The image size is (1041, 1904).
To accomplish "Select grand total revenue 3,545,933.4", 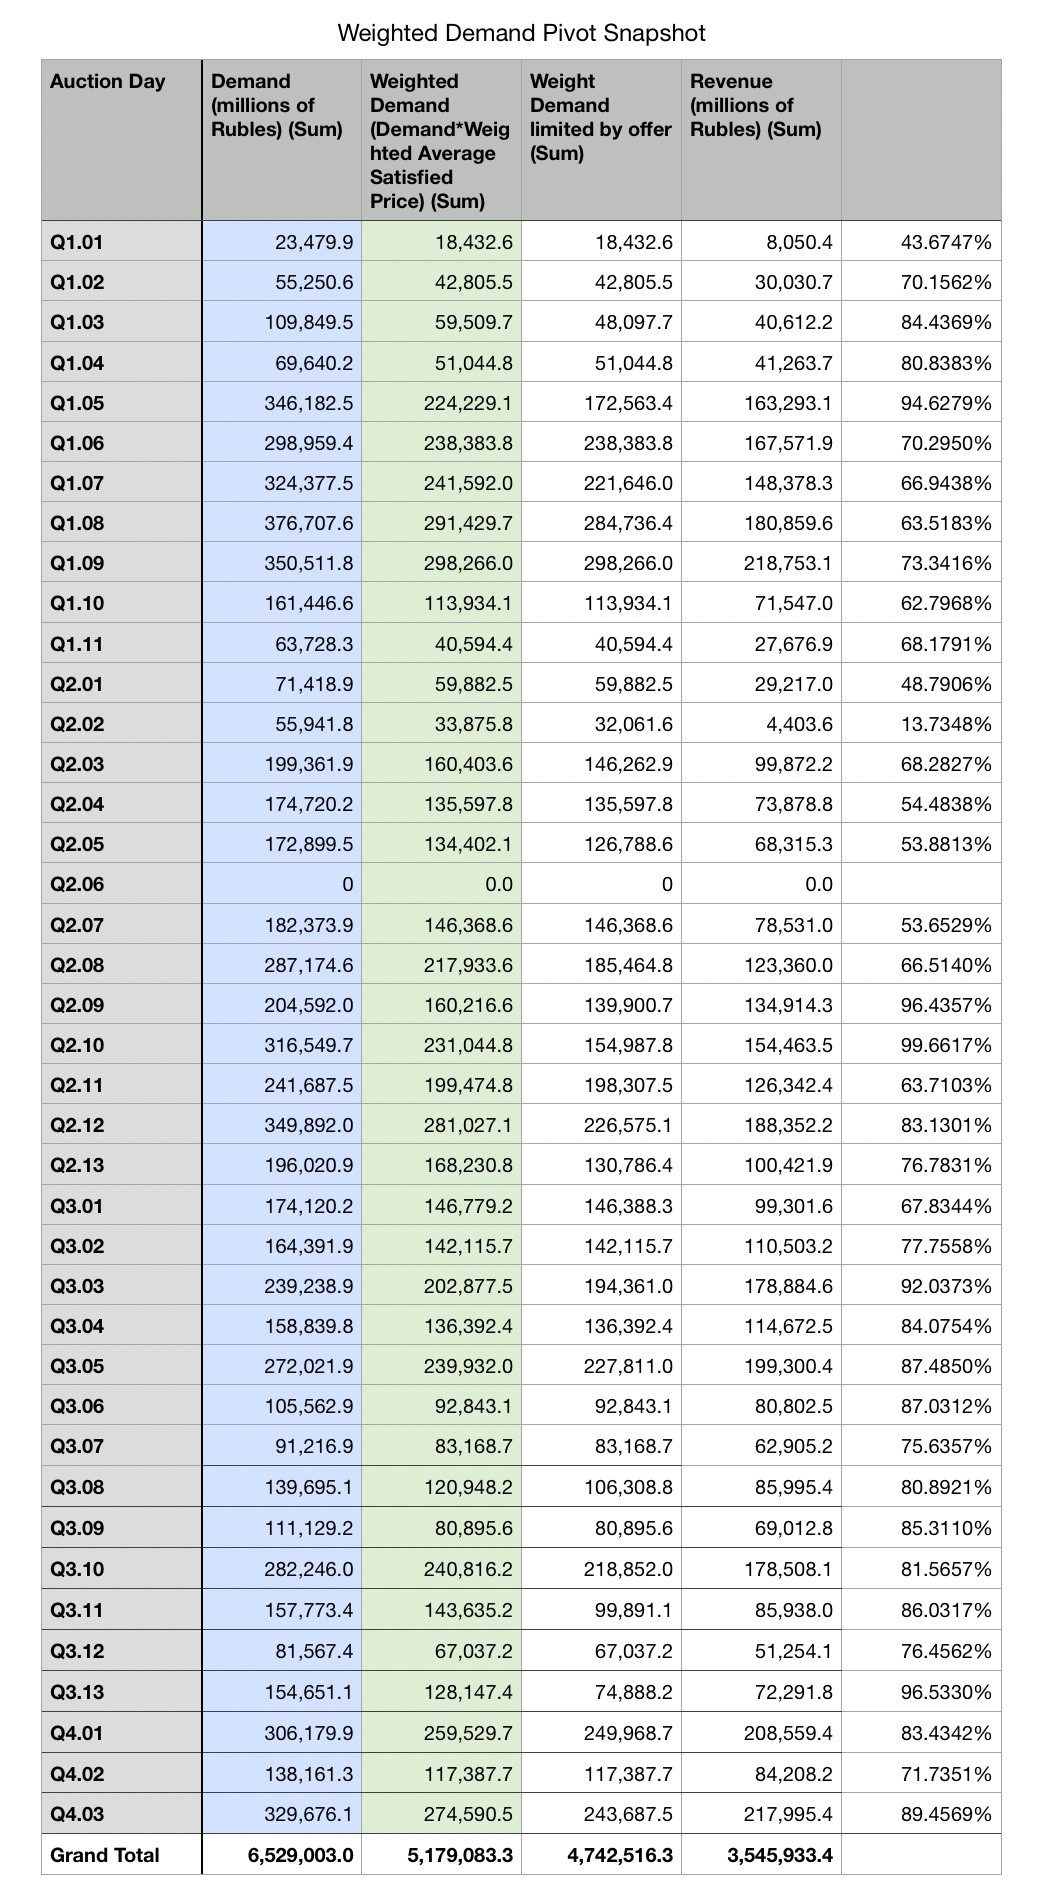I will (x=762, y=1855).
